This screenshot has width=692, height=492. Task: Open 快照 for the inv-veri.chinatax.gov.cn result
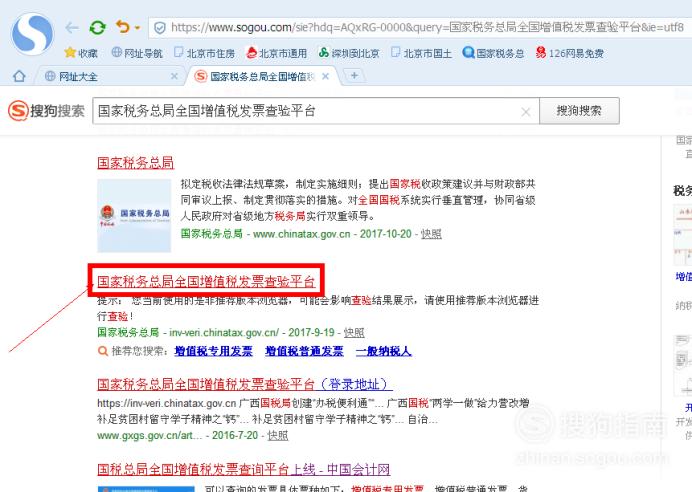[354, 332]
